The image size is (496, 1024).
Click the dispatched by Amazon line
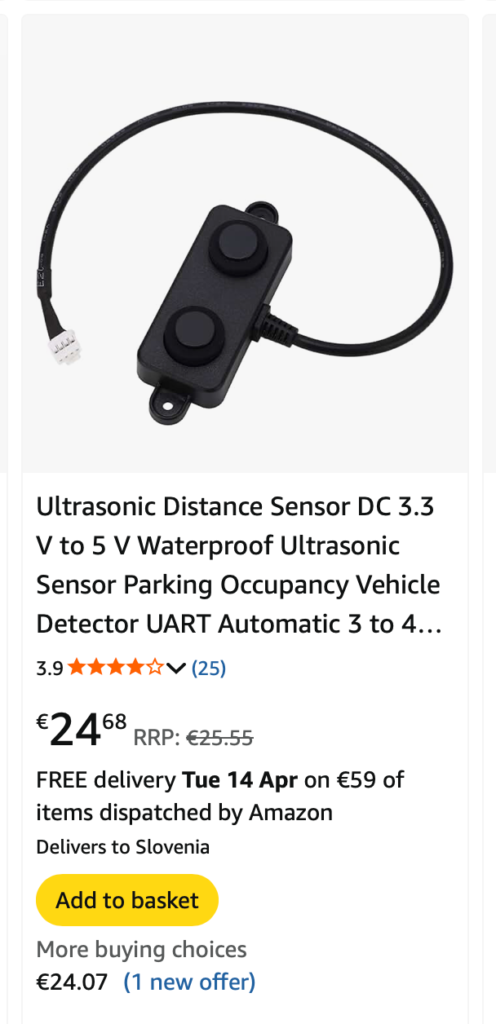coord(184,812)
